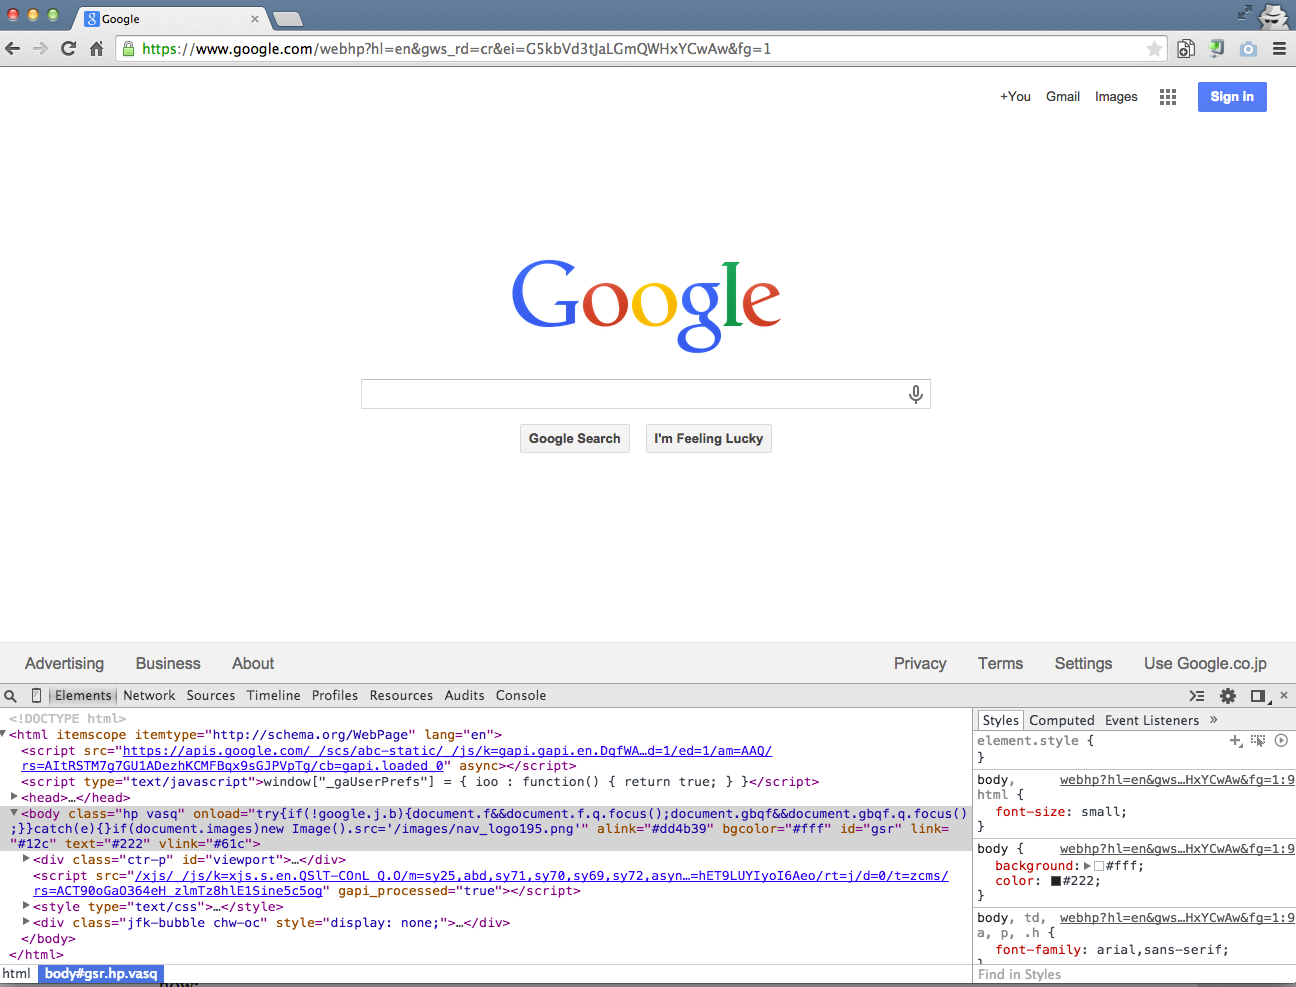Switch to the Elements panel tab

[83, 696]
